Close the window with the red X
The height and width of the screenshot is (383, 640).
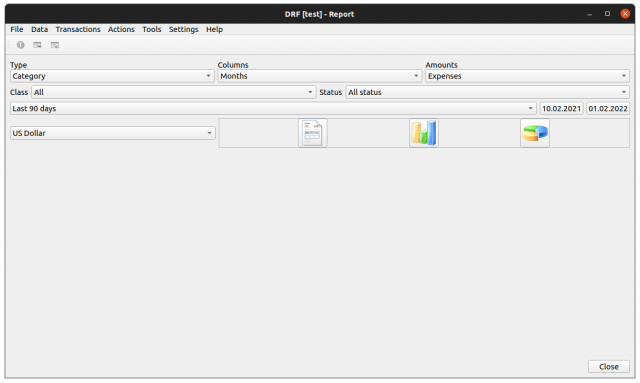pos(625,14)
